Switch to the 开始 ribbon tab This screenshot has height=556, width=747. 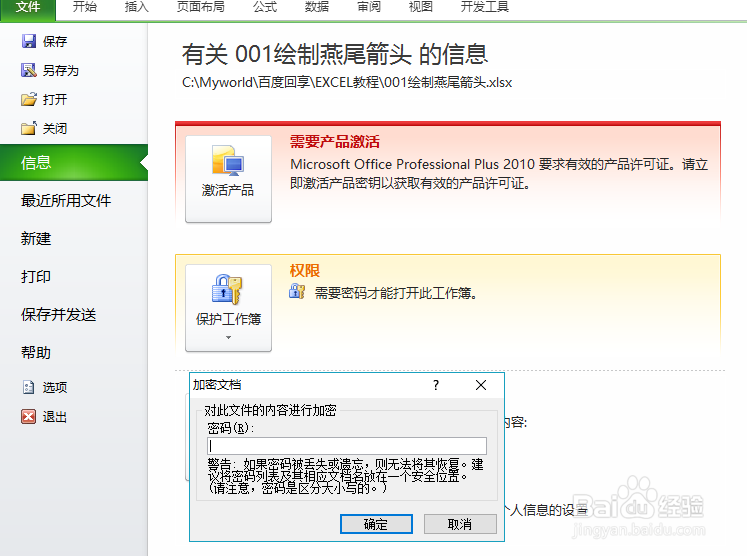coord(85,7)
